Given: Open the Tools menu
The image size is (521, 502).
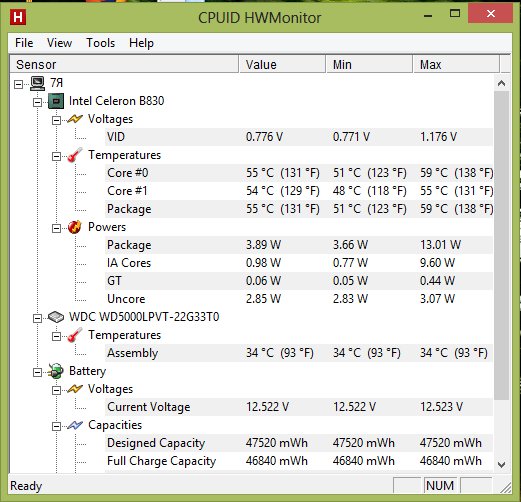Looking at the screenshot, I should pyautogui.click(x=101, y=43).
